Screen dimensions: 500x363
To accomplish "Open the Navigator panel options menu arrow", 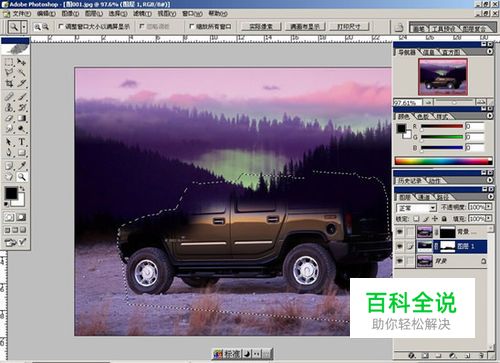I will tap(489, 52).
